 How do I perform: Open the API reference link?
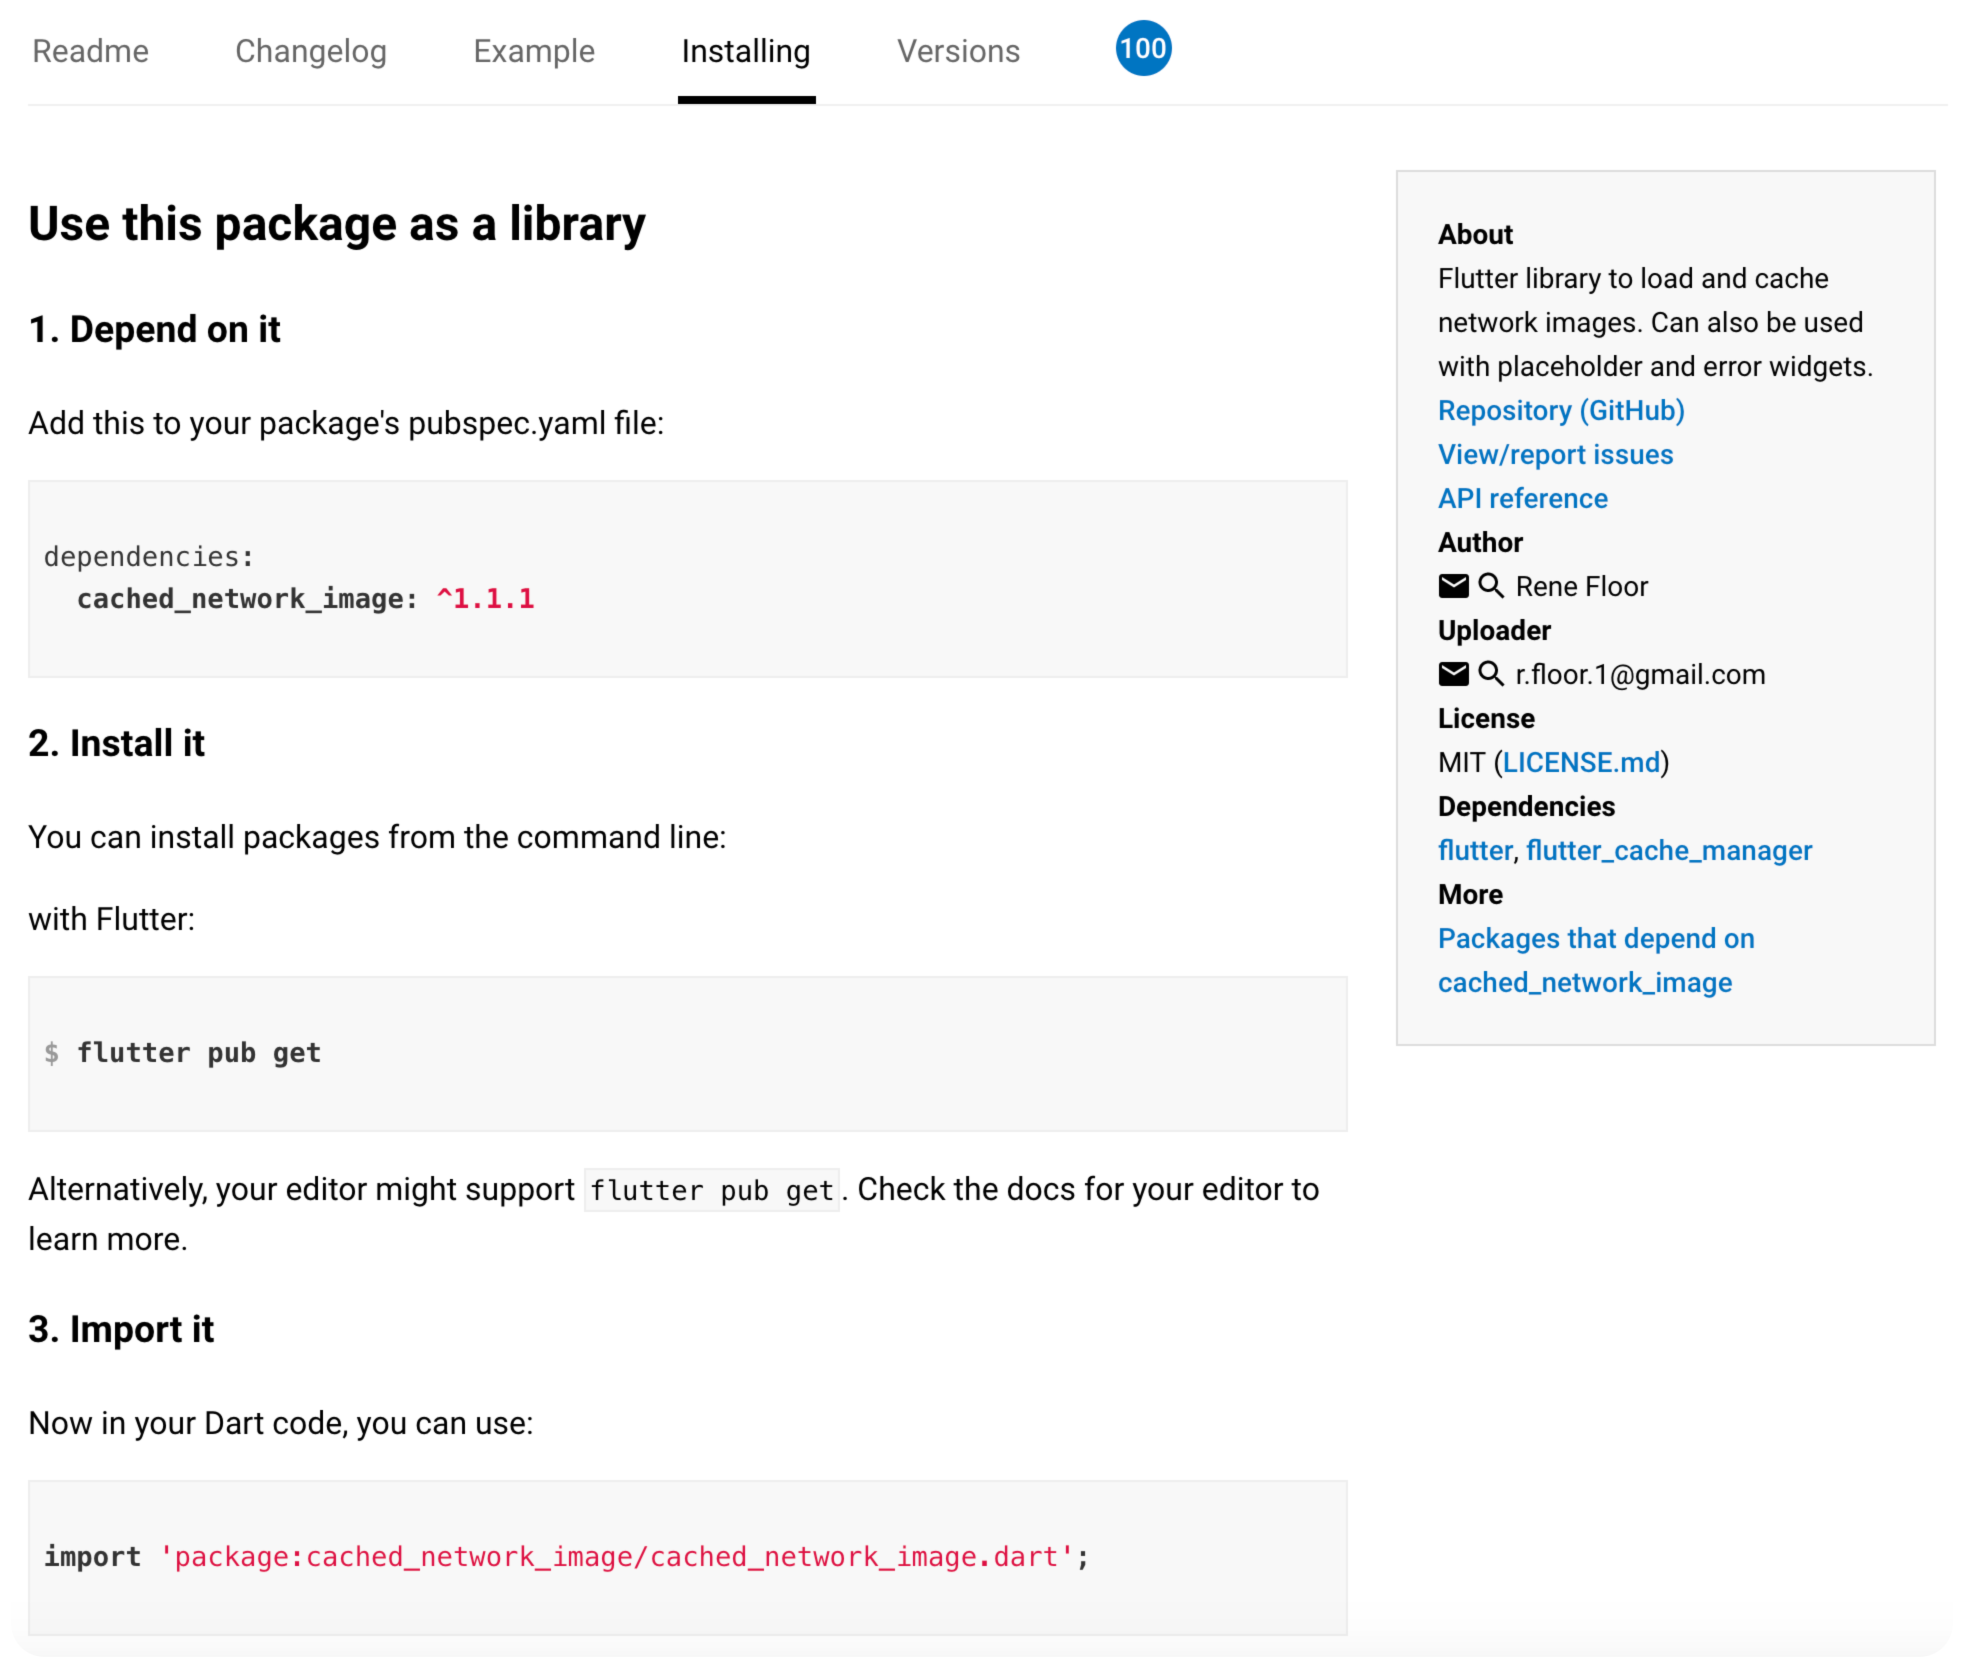pos(1522,499)
